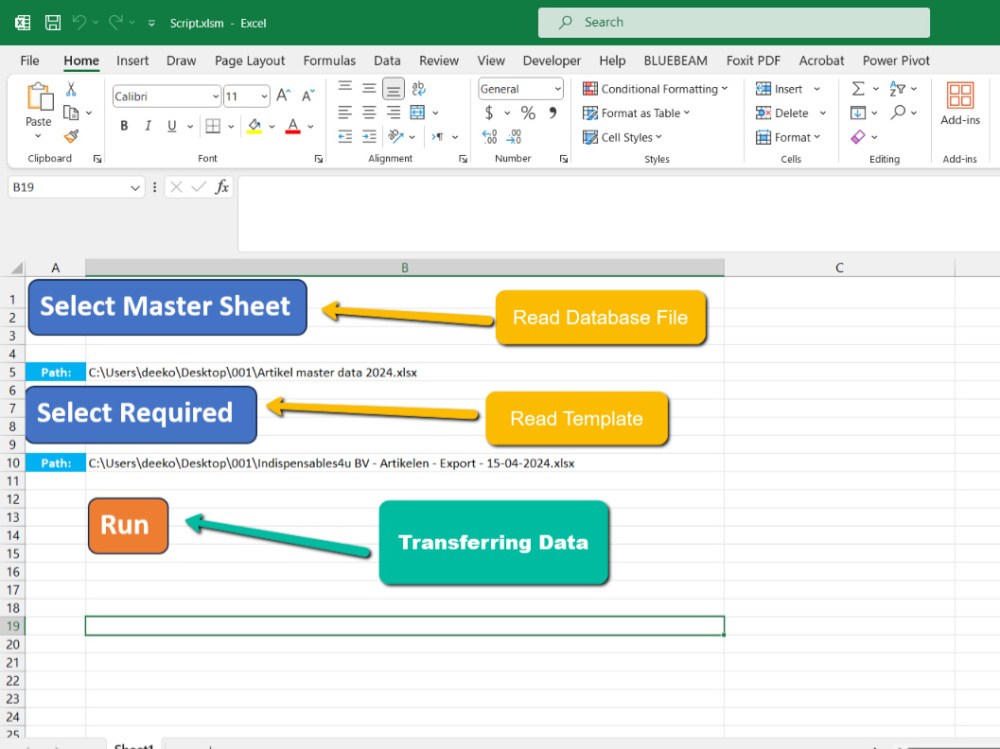Select Format as Table
Viewport: 1000px width, 749px height.
click(637, 113)
